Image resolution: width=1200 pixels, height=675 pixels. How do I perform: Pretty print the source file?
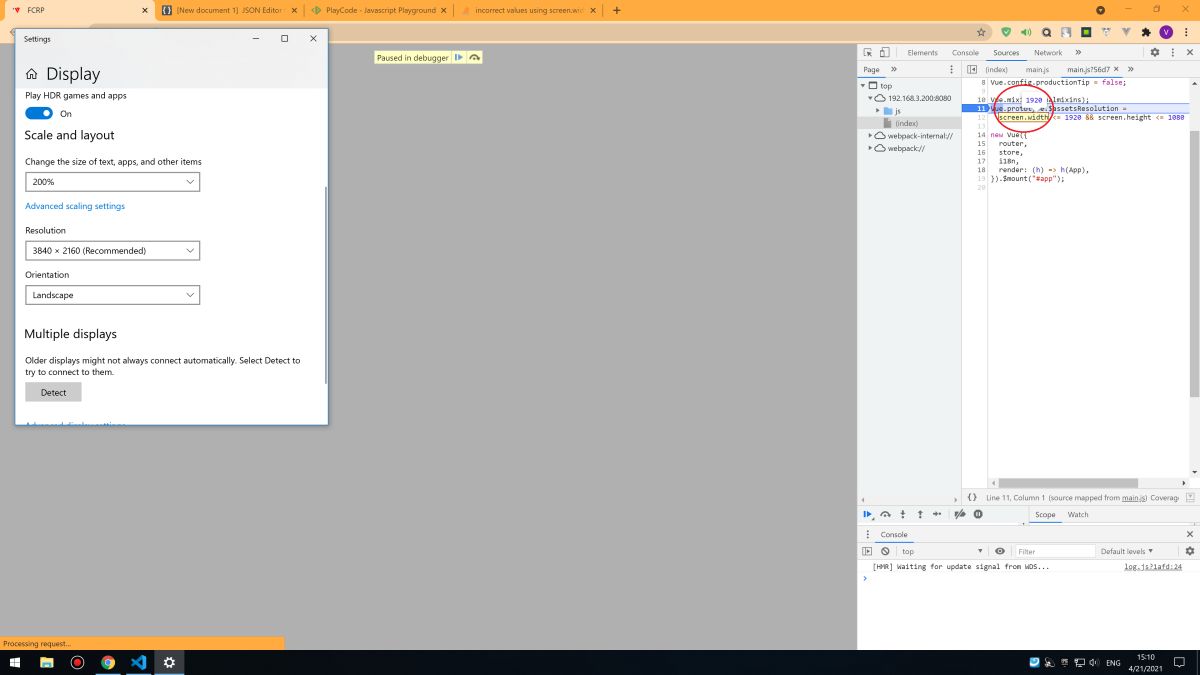(972, 497)
